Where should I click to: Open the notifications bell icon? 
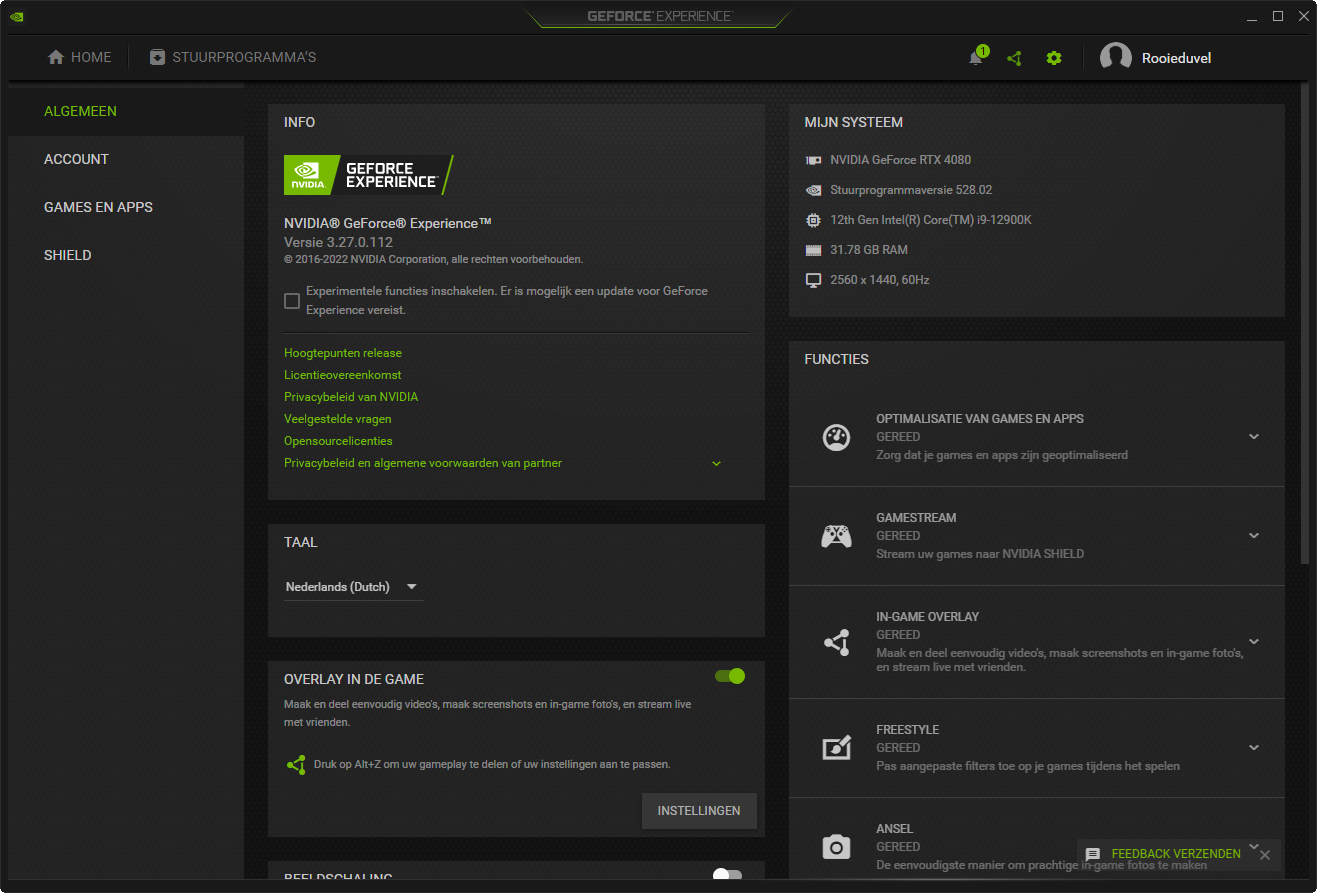pyautogui.click(x=976, y=58)
